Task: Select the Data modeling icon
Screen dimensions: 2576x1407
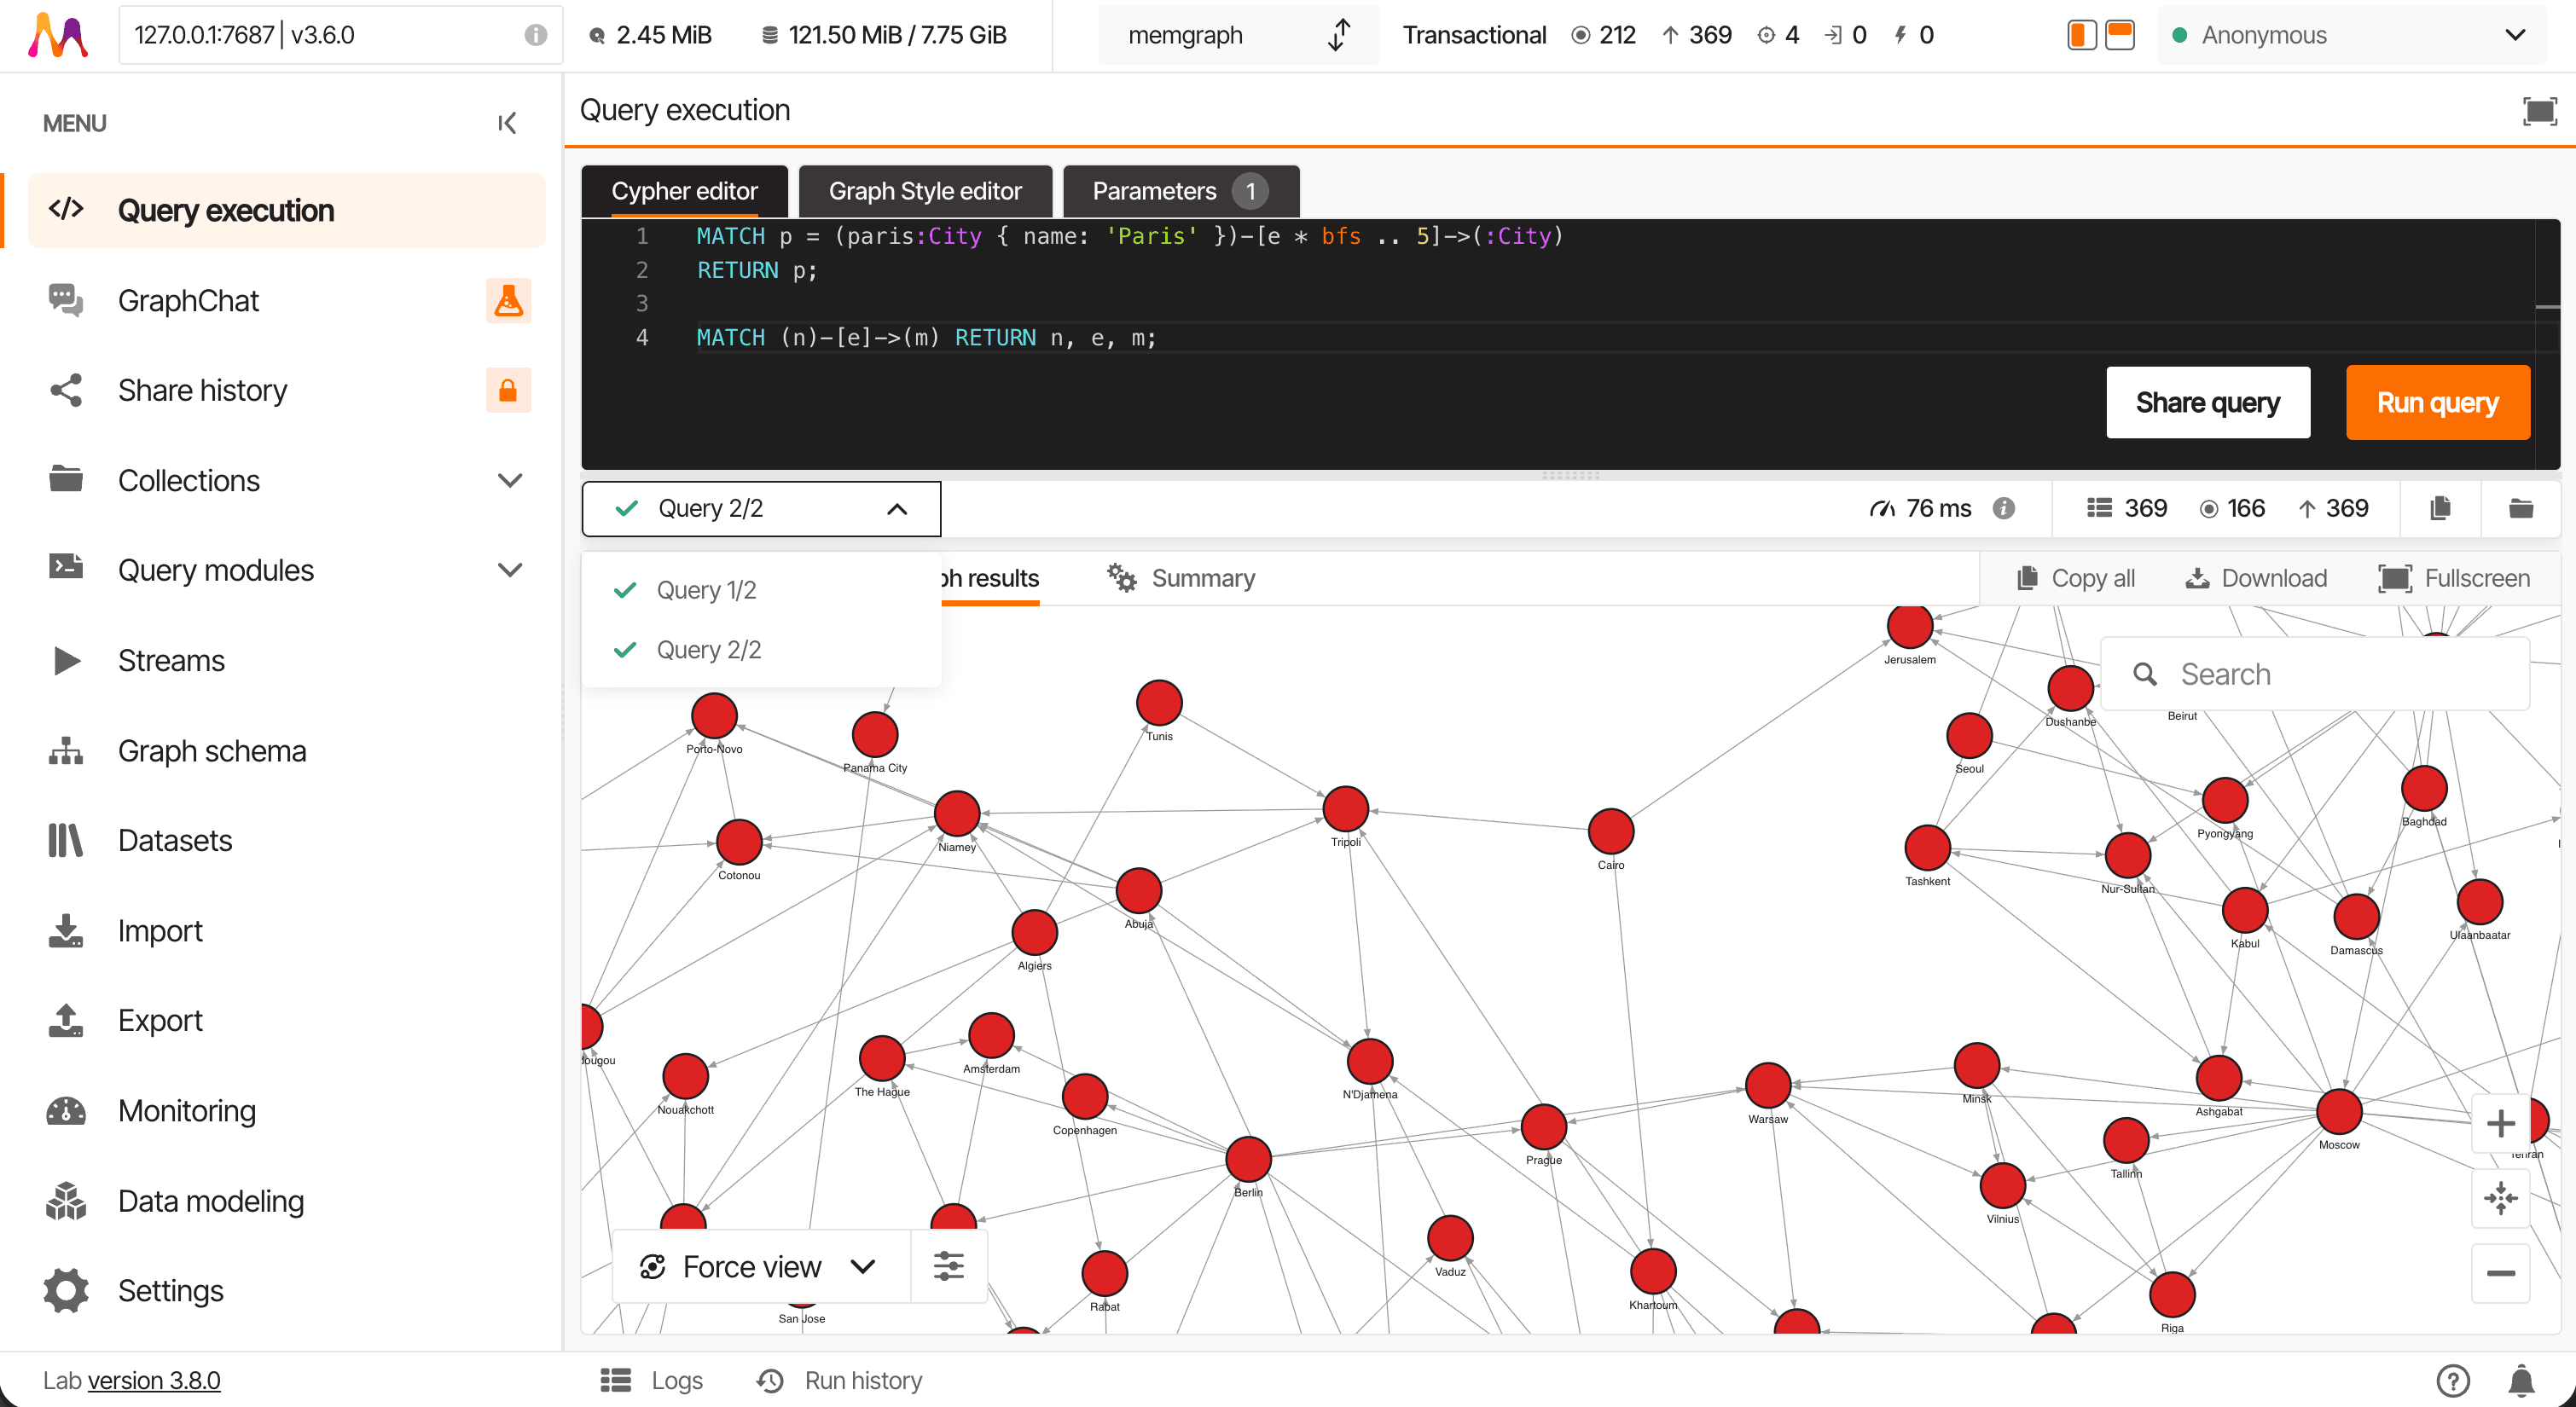Action: 65,1200
